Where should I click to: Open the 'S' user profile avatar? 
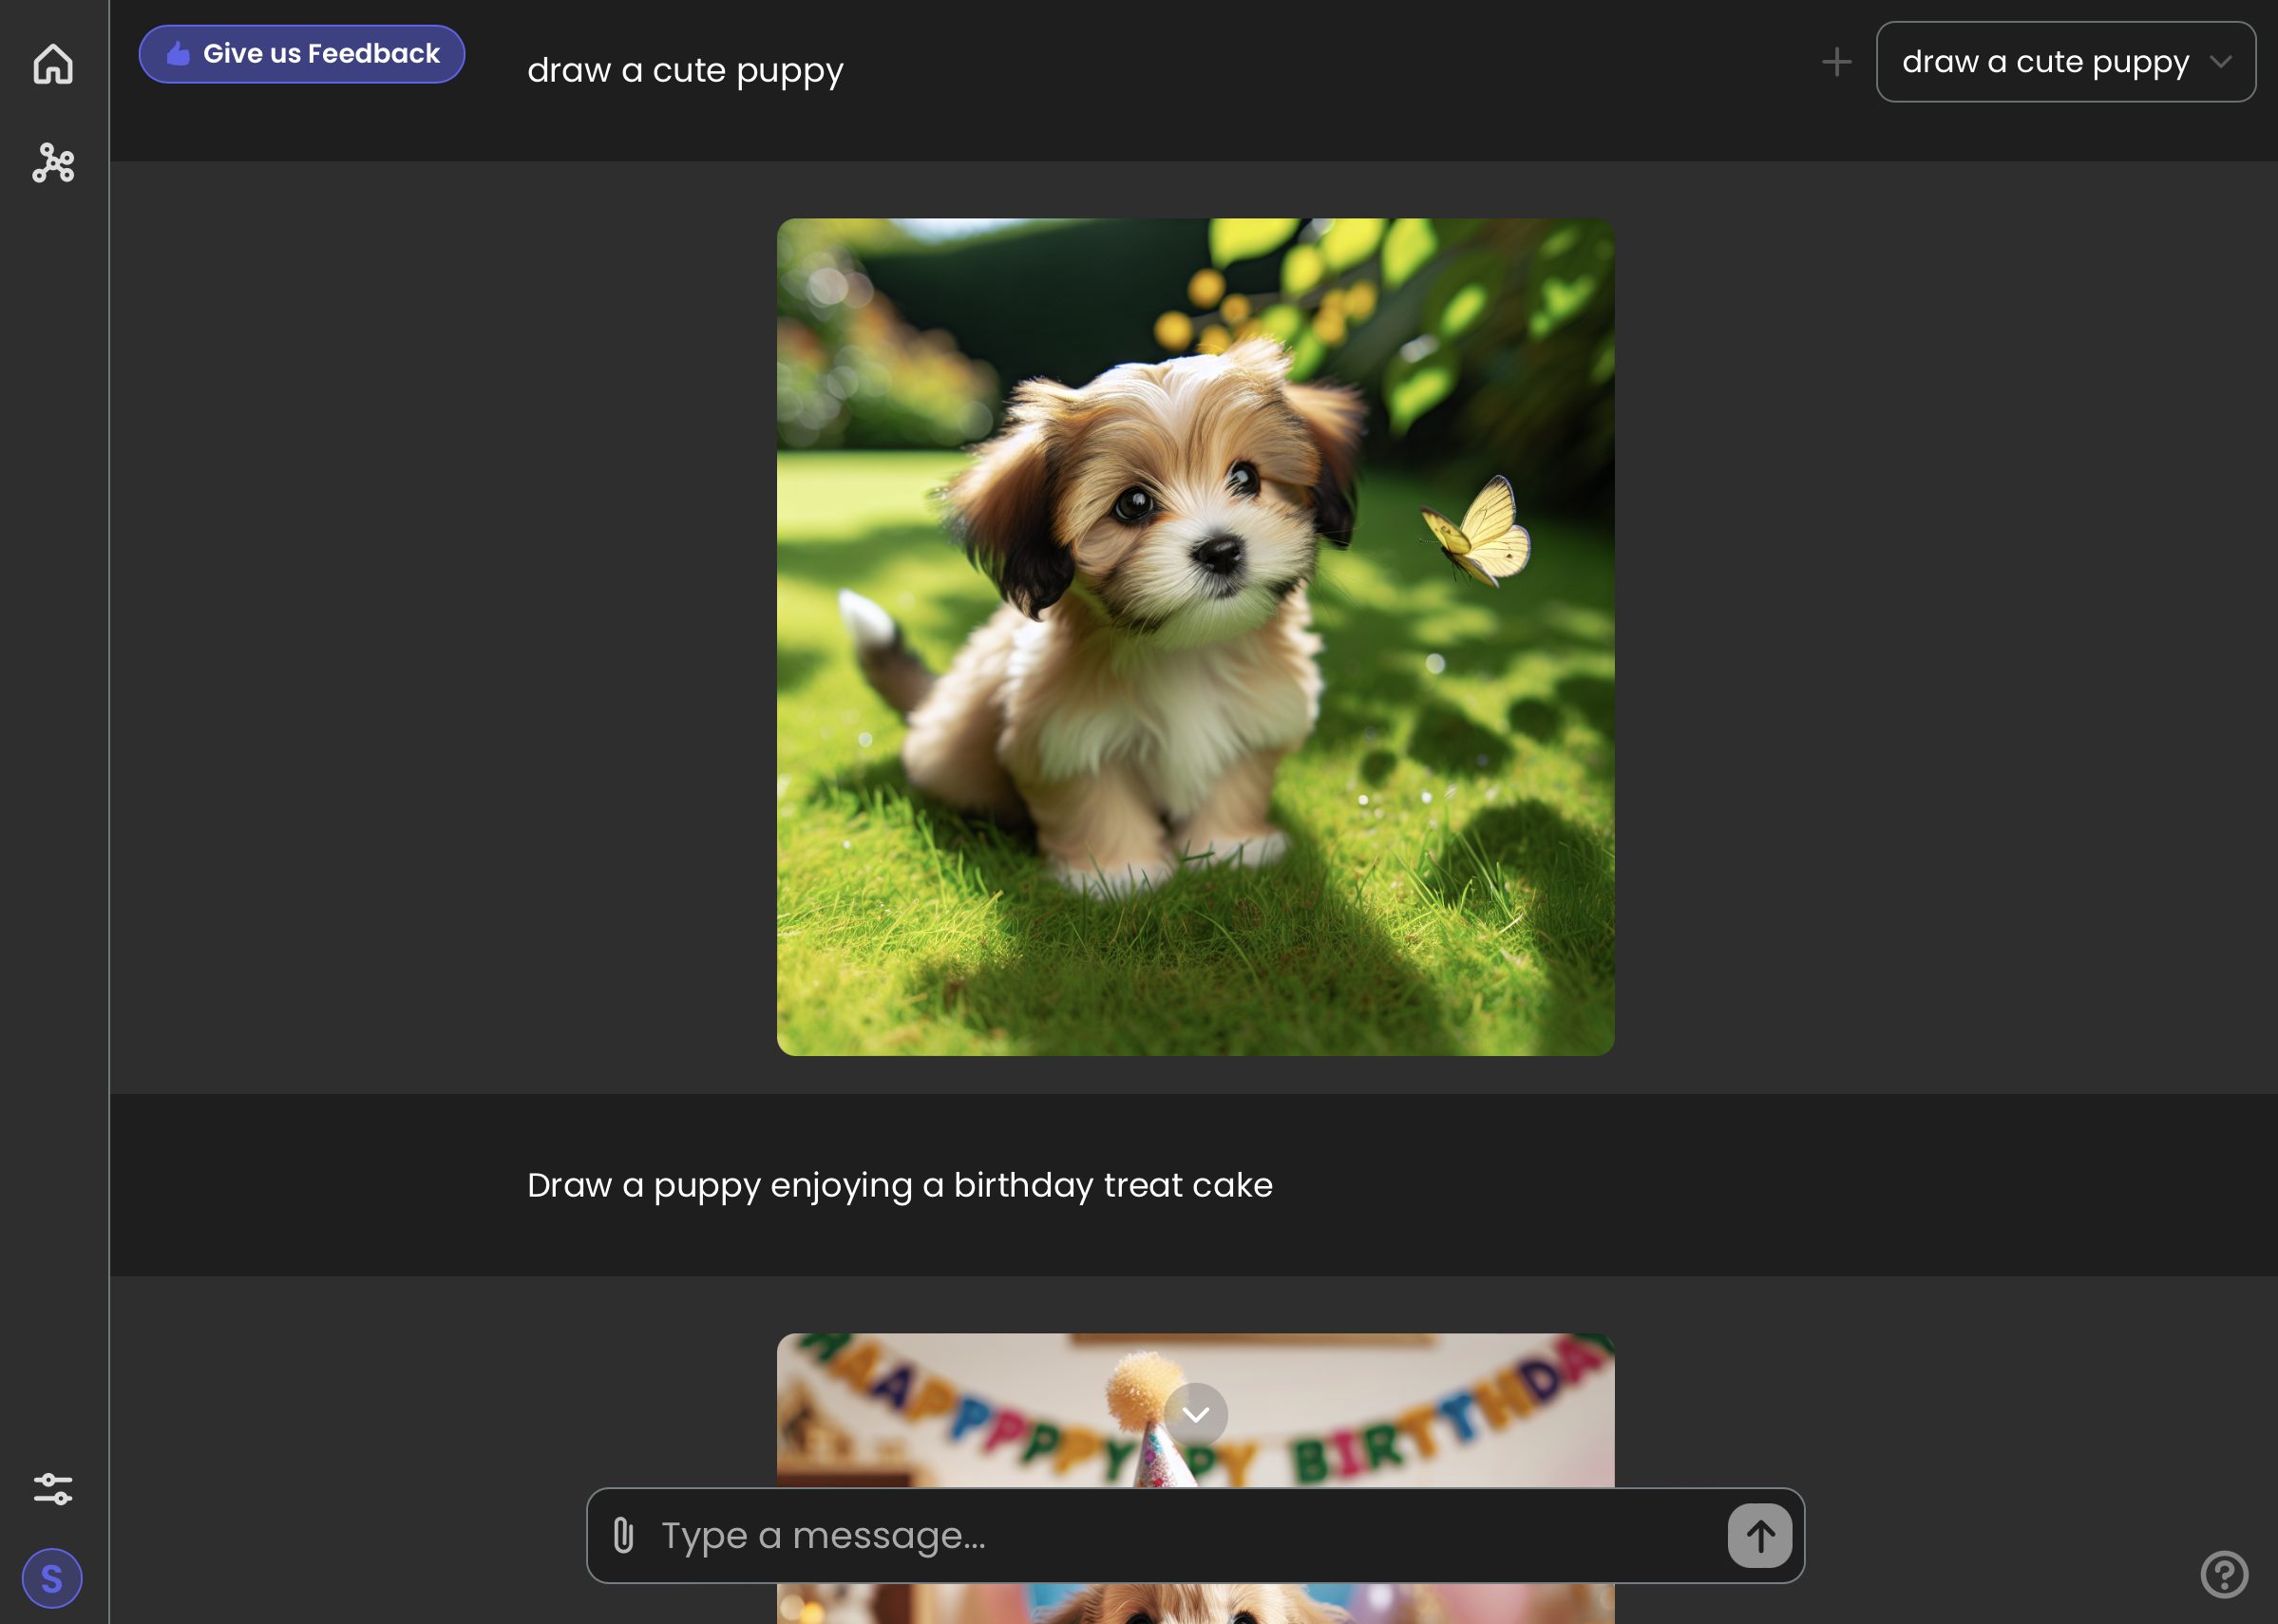52,1578
